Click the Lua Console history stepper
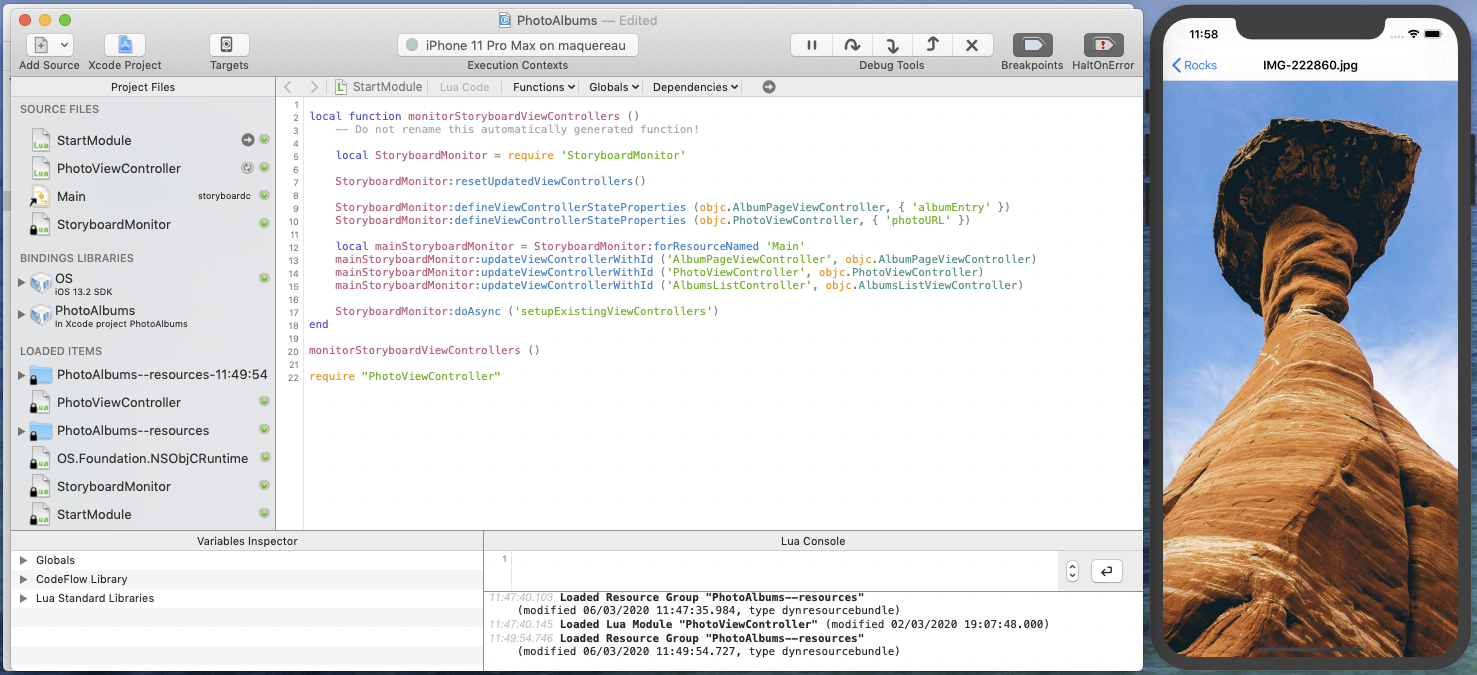This screenshot has width=1477, height=675. [1072, 571]
